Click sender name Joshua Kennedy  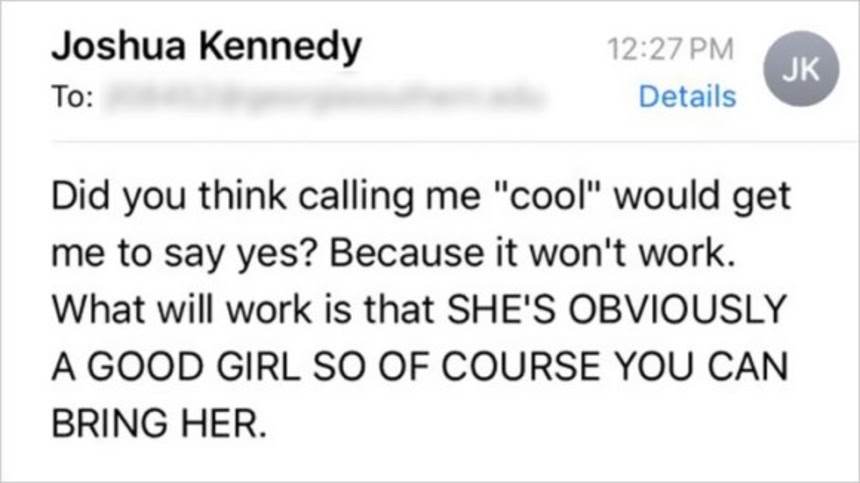[x=205, y=46]
